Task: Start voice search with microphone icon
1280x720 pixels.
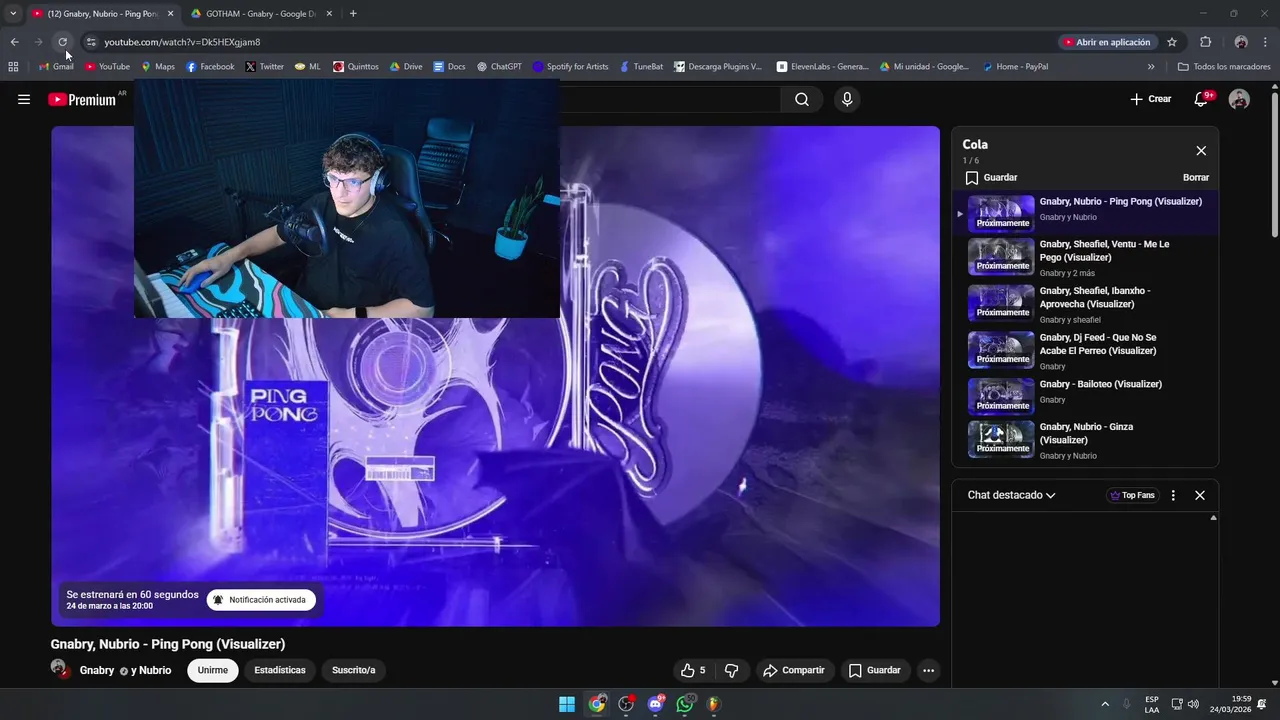Action: (x=847, y=99)
